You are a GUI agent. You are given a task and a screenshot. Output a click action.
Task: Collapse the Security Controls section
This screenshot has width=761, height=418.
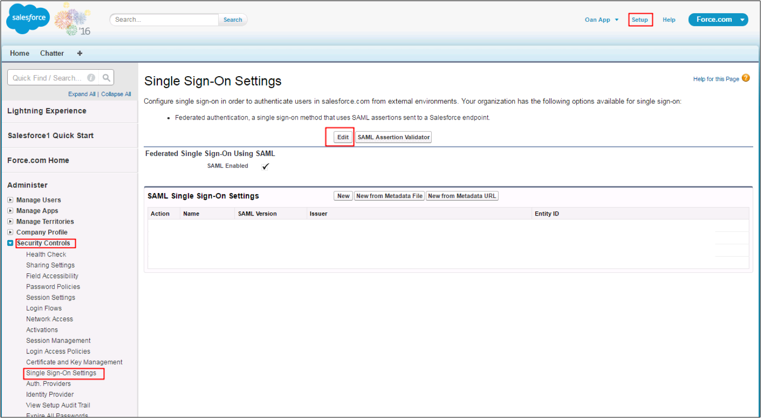[11, 243]
